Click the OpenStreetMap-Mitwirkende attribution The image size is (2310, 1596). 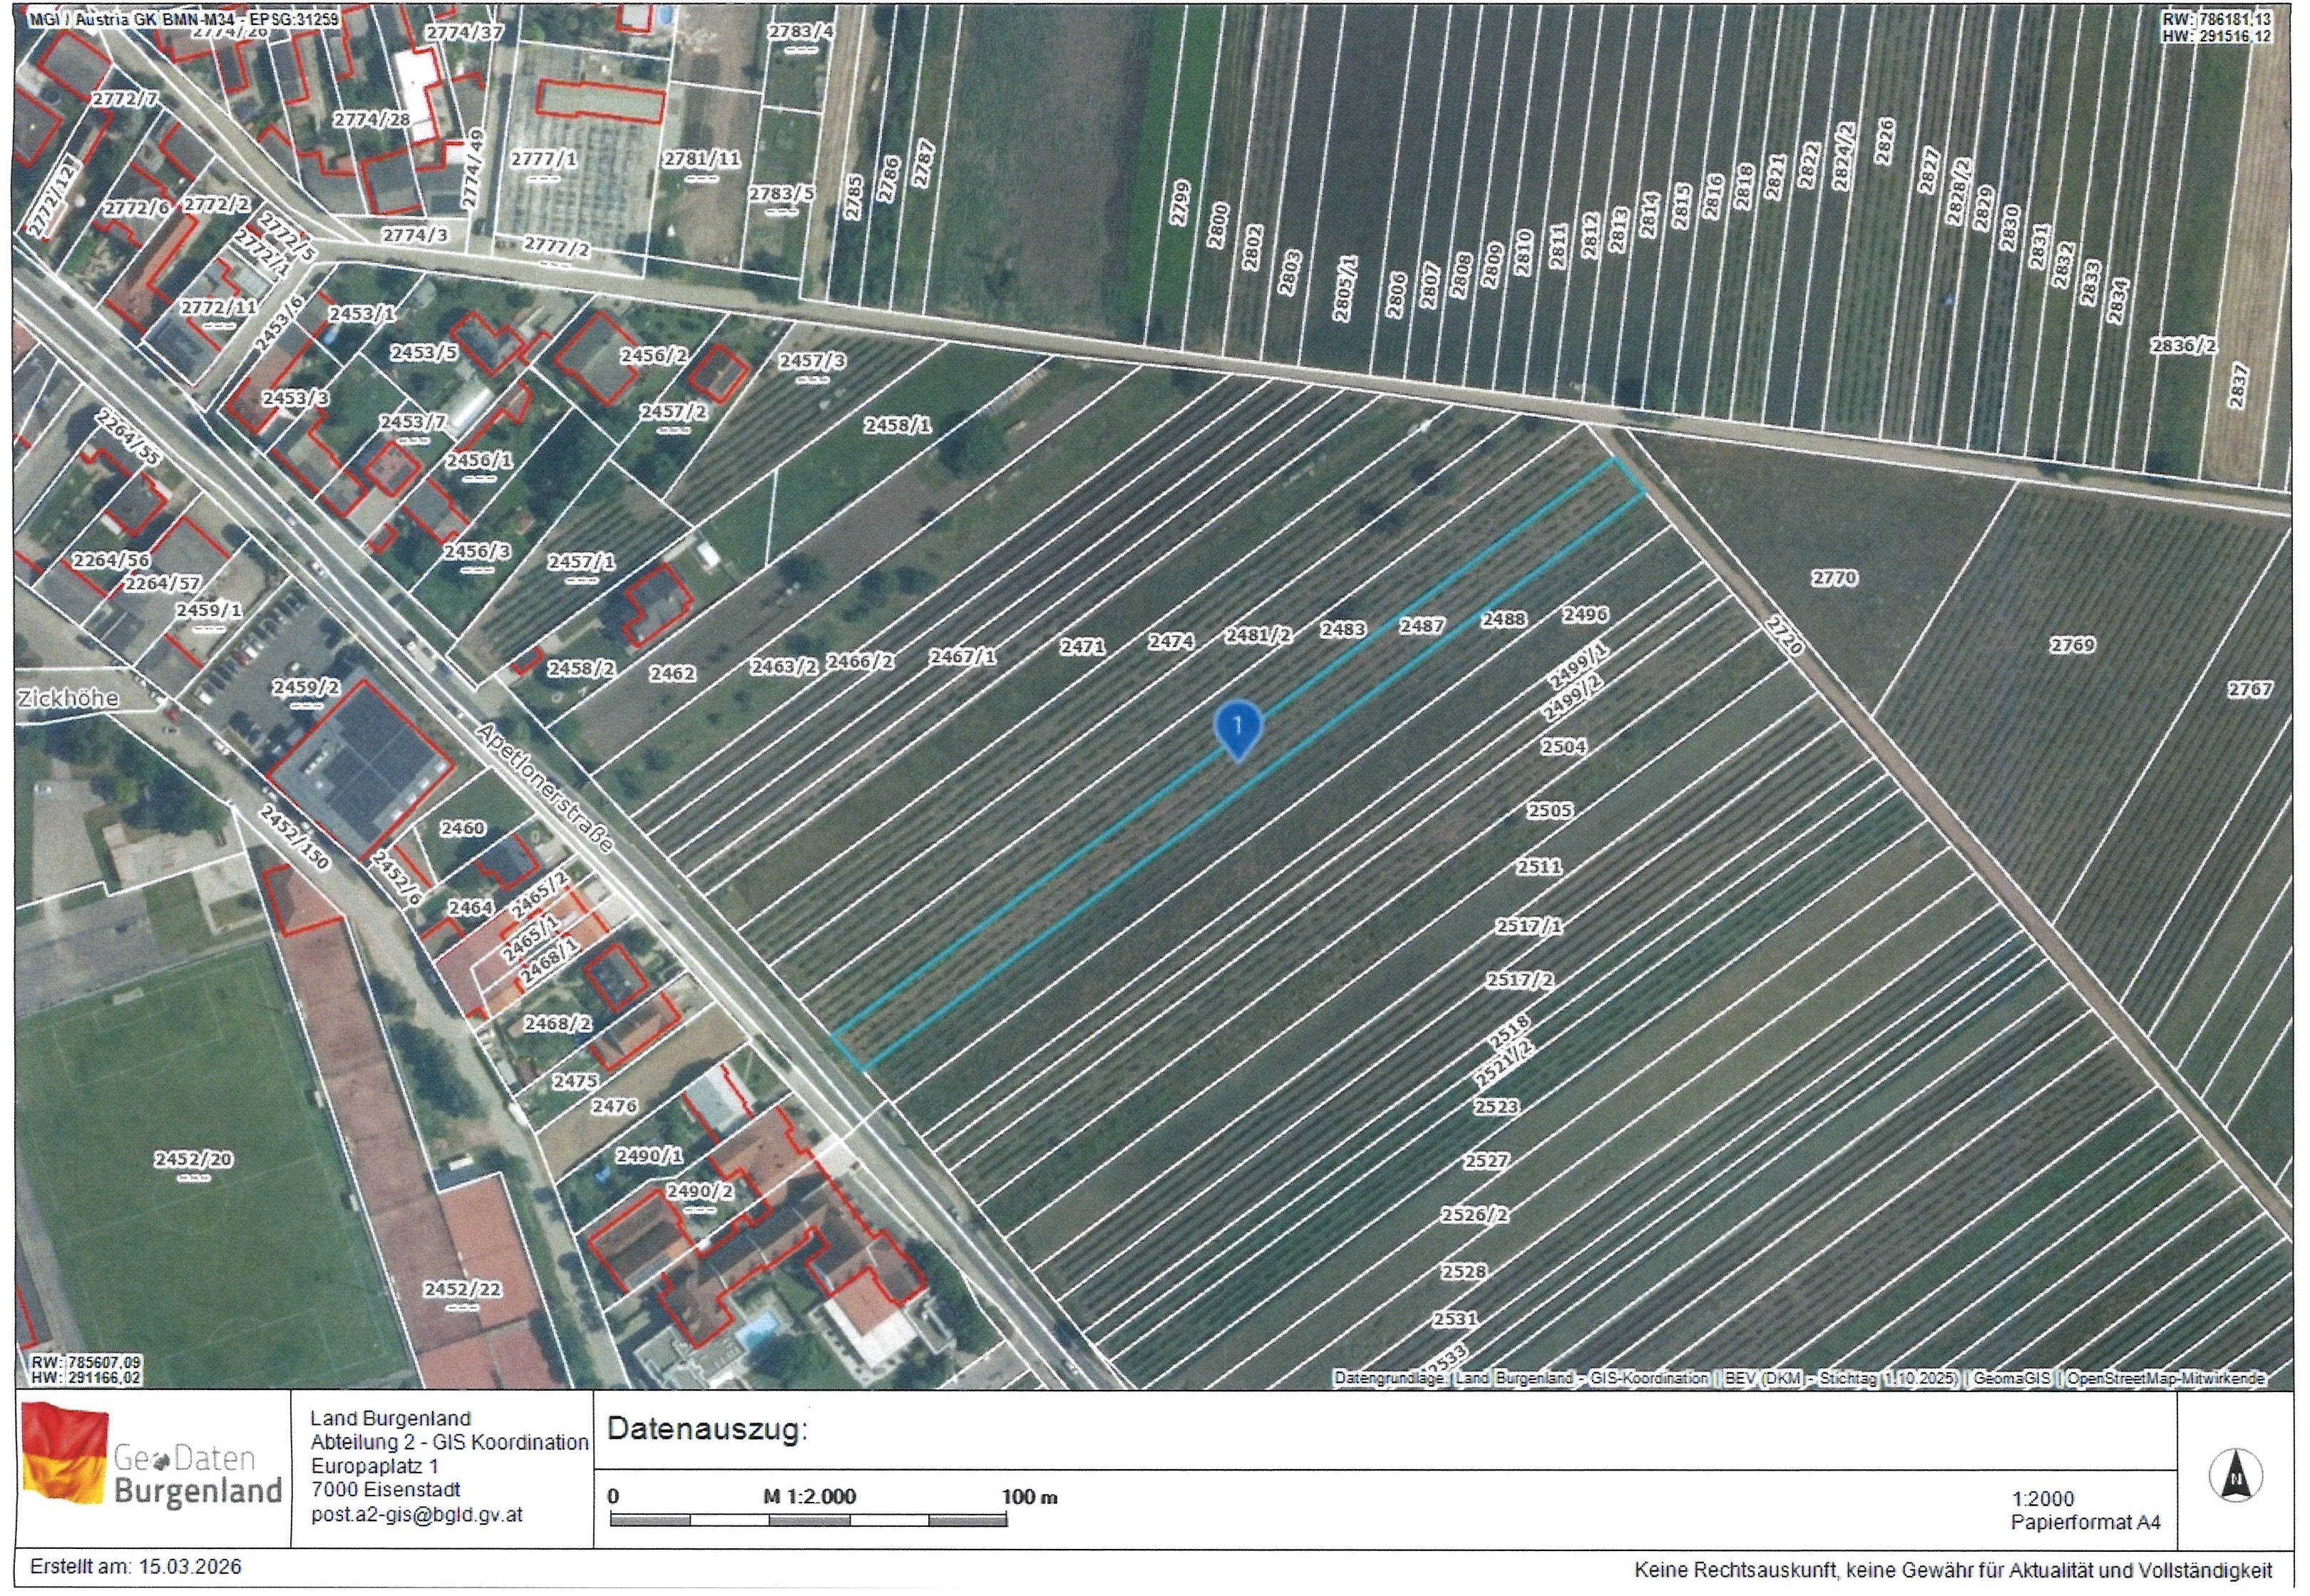coord(2165,1378)
